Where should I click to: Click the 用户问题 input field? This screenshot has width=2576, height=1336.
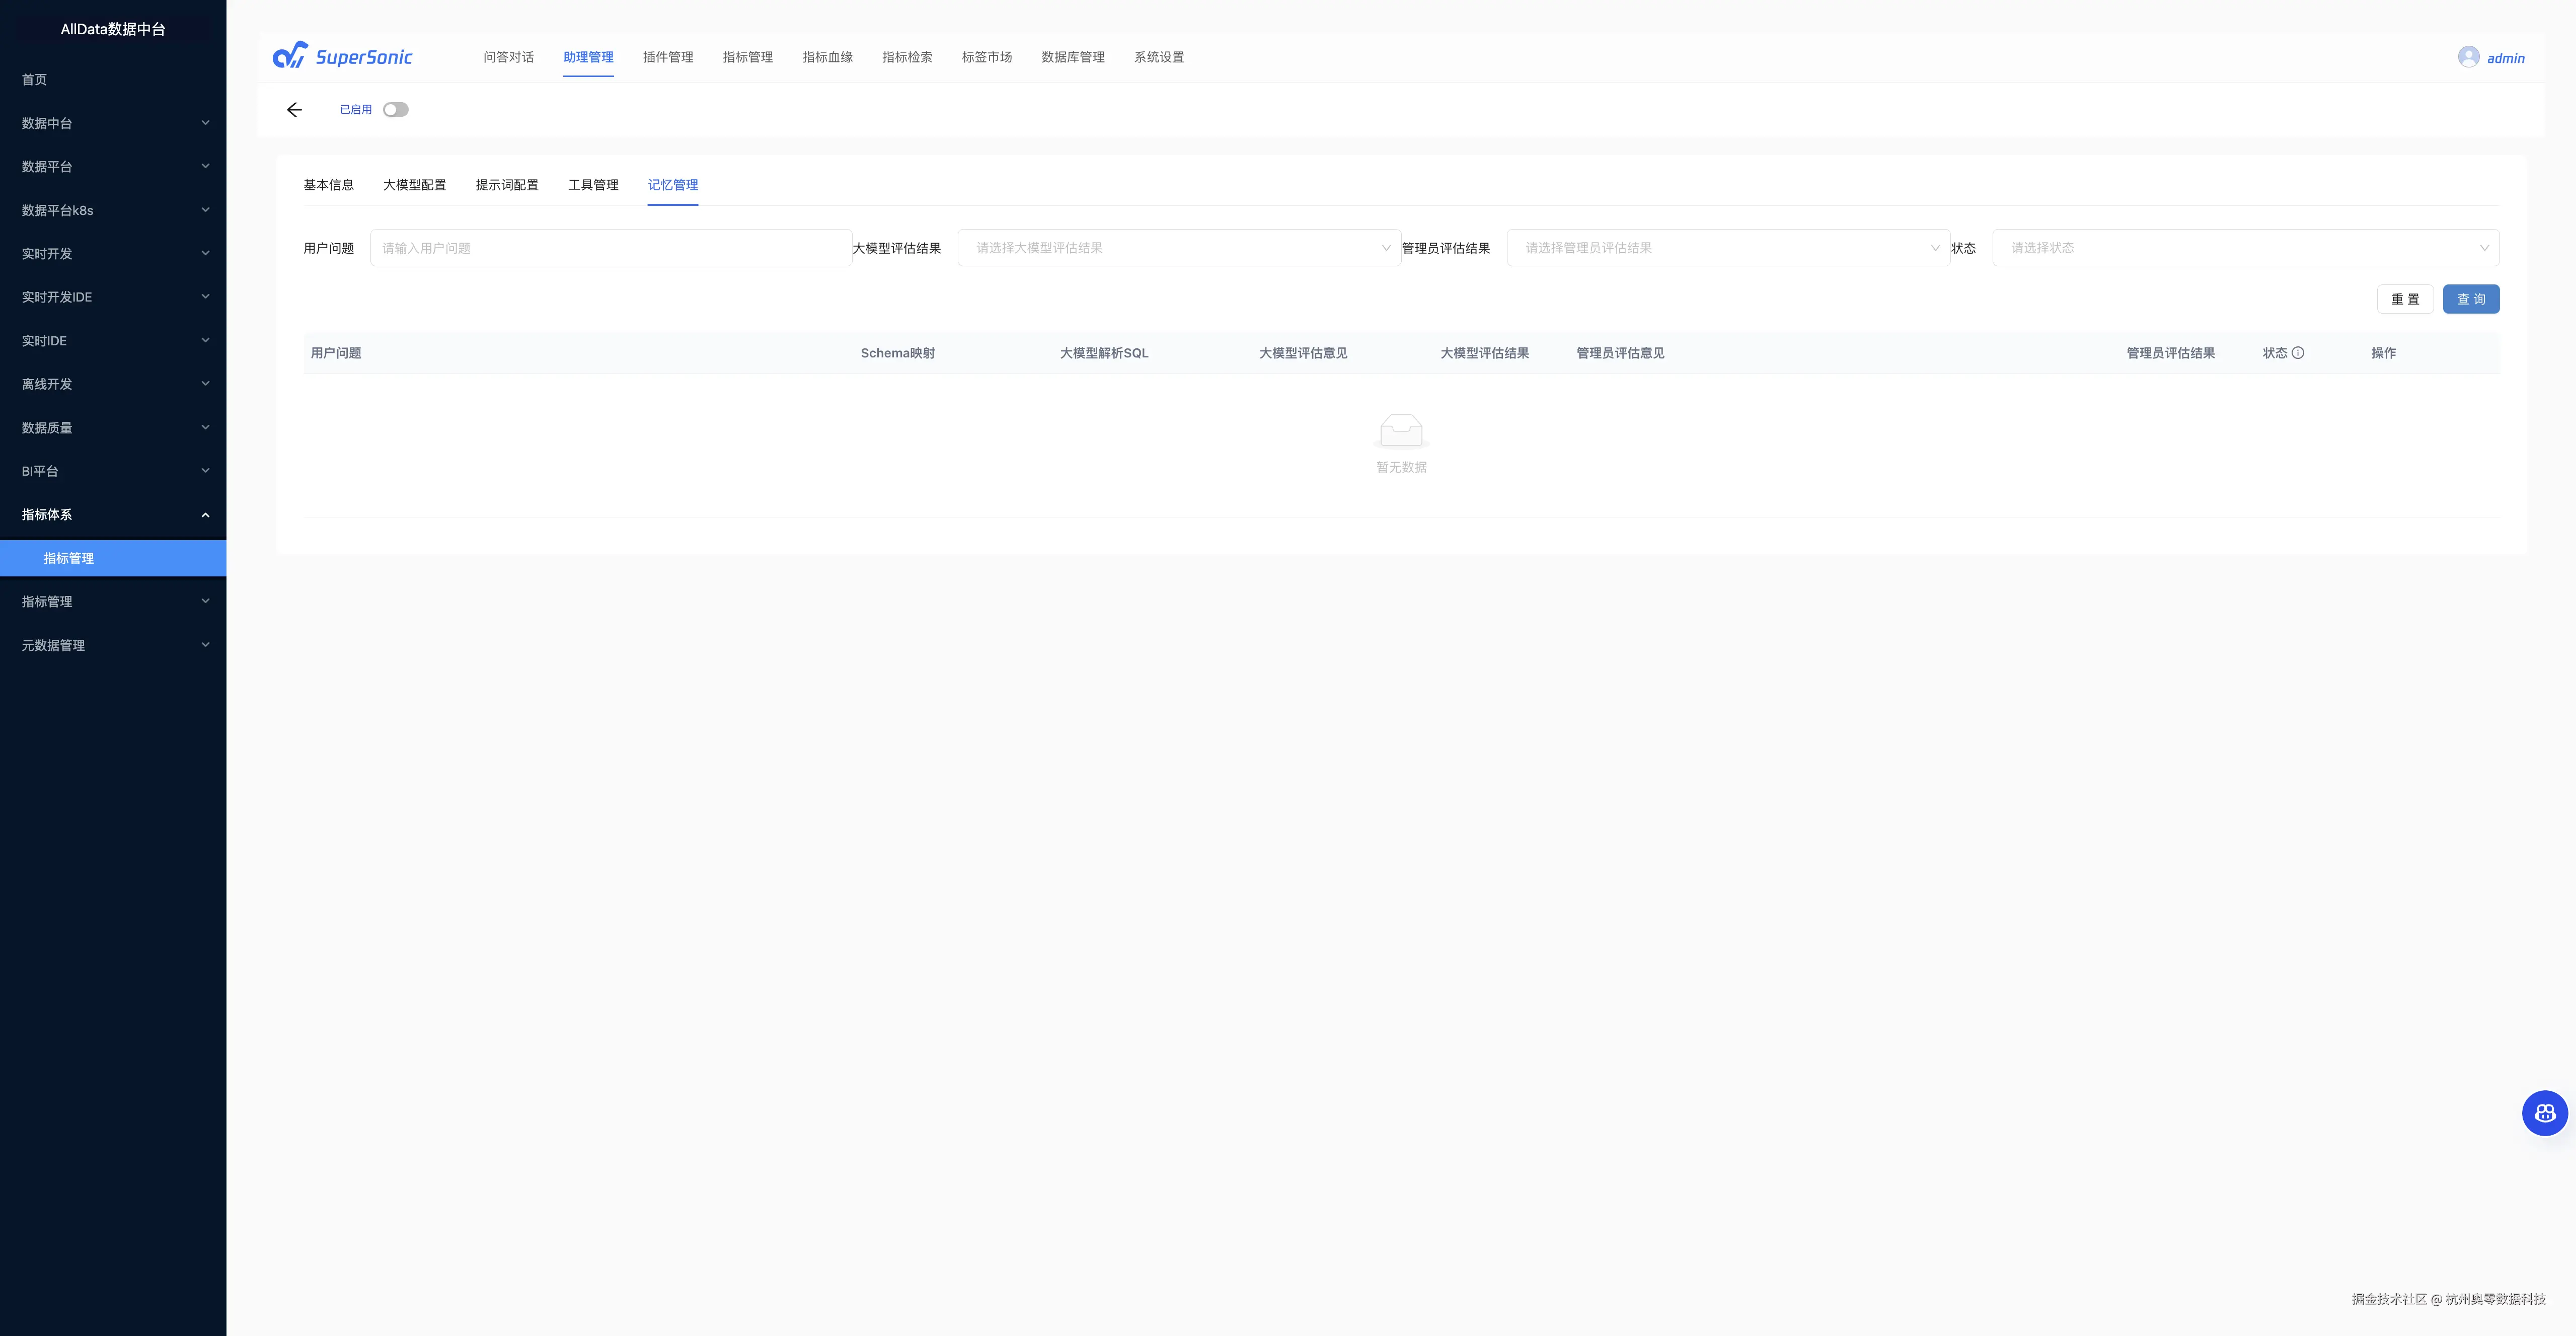point(610,248)
